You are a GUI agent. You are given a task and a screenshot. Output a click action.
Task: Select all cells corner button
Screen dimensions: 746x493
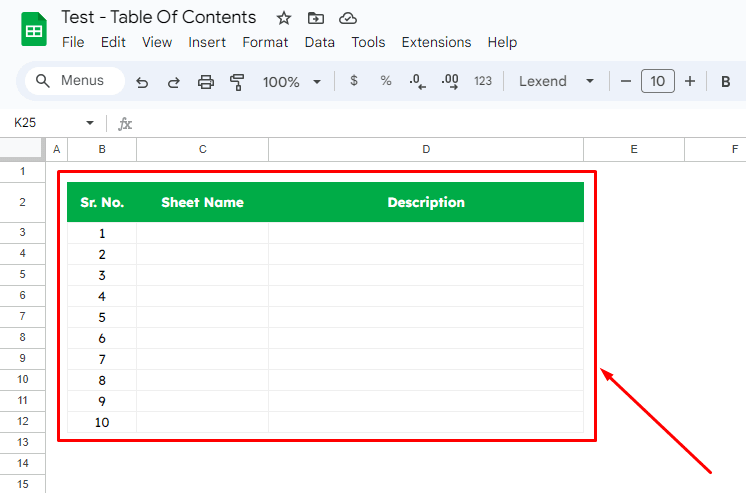[22, 149]
